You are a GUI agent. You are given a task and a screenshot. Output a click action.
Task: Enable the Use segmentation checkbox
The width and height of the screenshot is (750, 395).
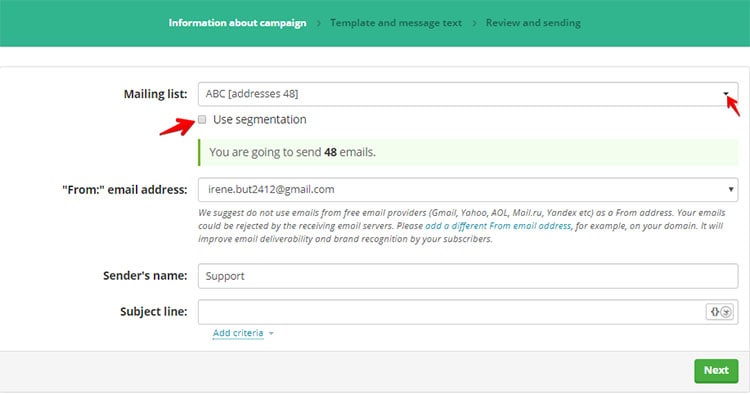pos(202,120)
